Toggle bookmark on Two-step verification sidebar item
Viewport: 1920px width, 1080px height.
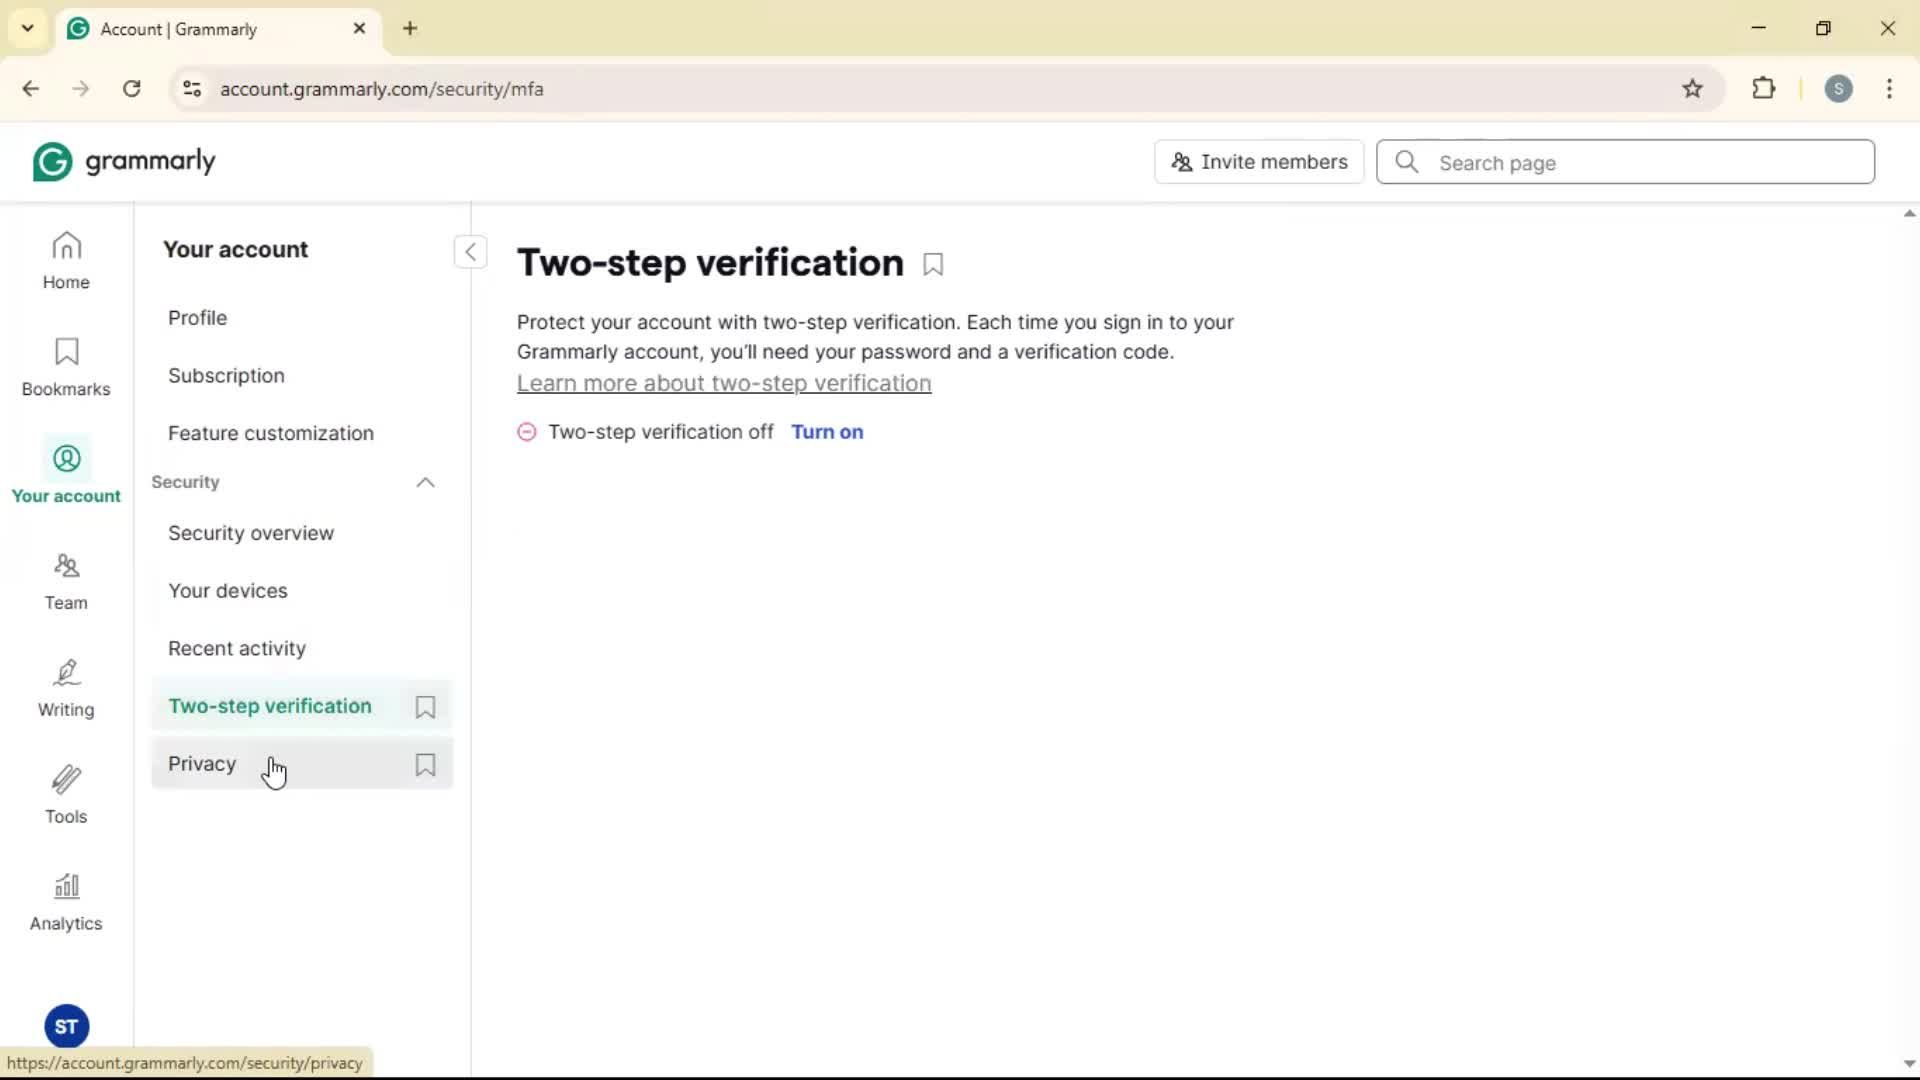click(425, 707)
